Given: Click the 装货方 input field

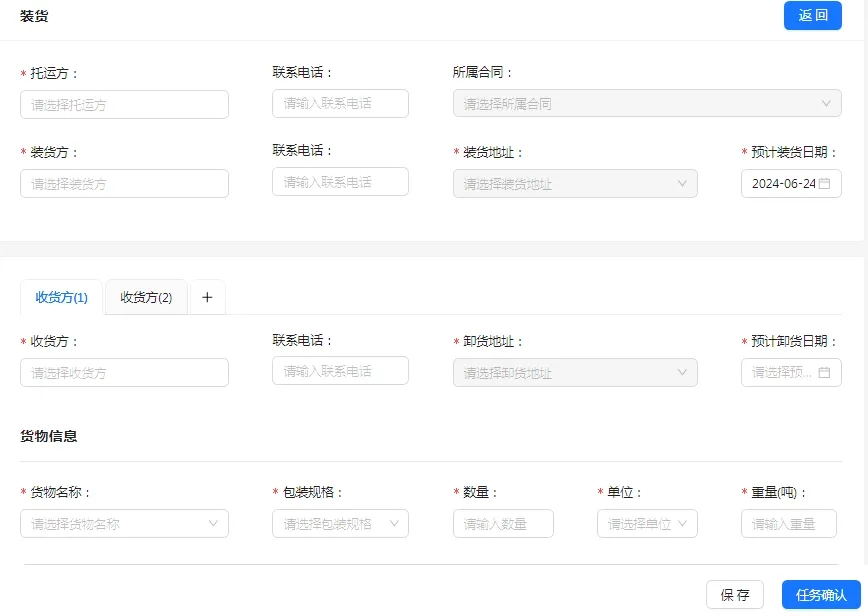Looking at the screenshot, I should click(x=124, y=184).
